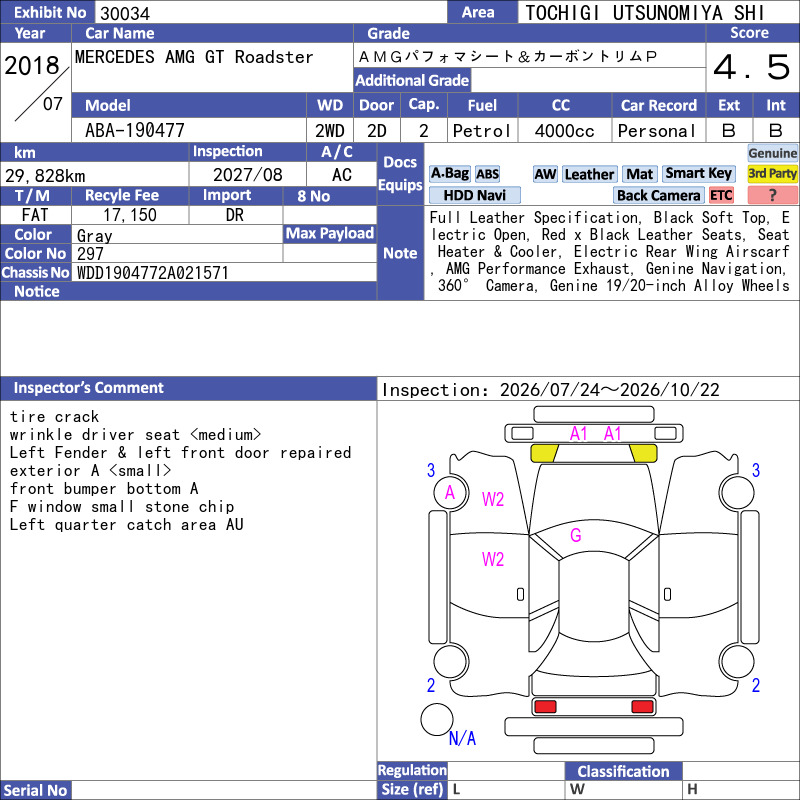Click color number 297
Viewport: 800px width, 800px height.
[90, 254]
